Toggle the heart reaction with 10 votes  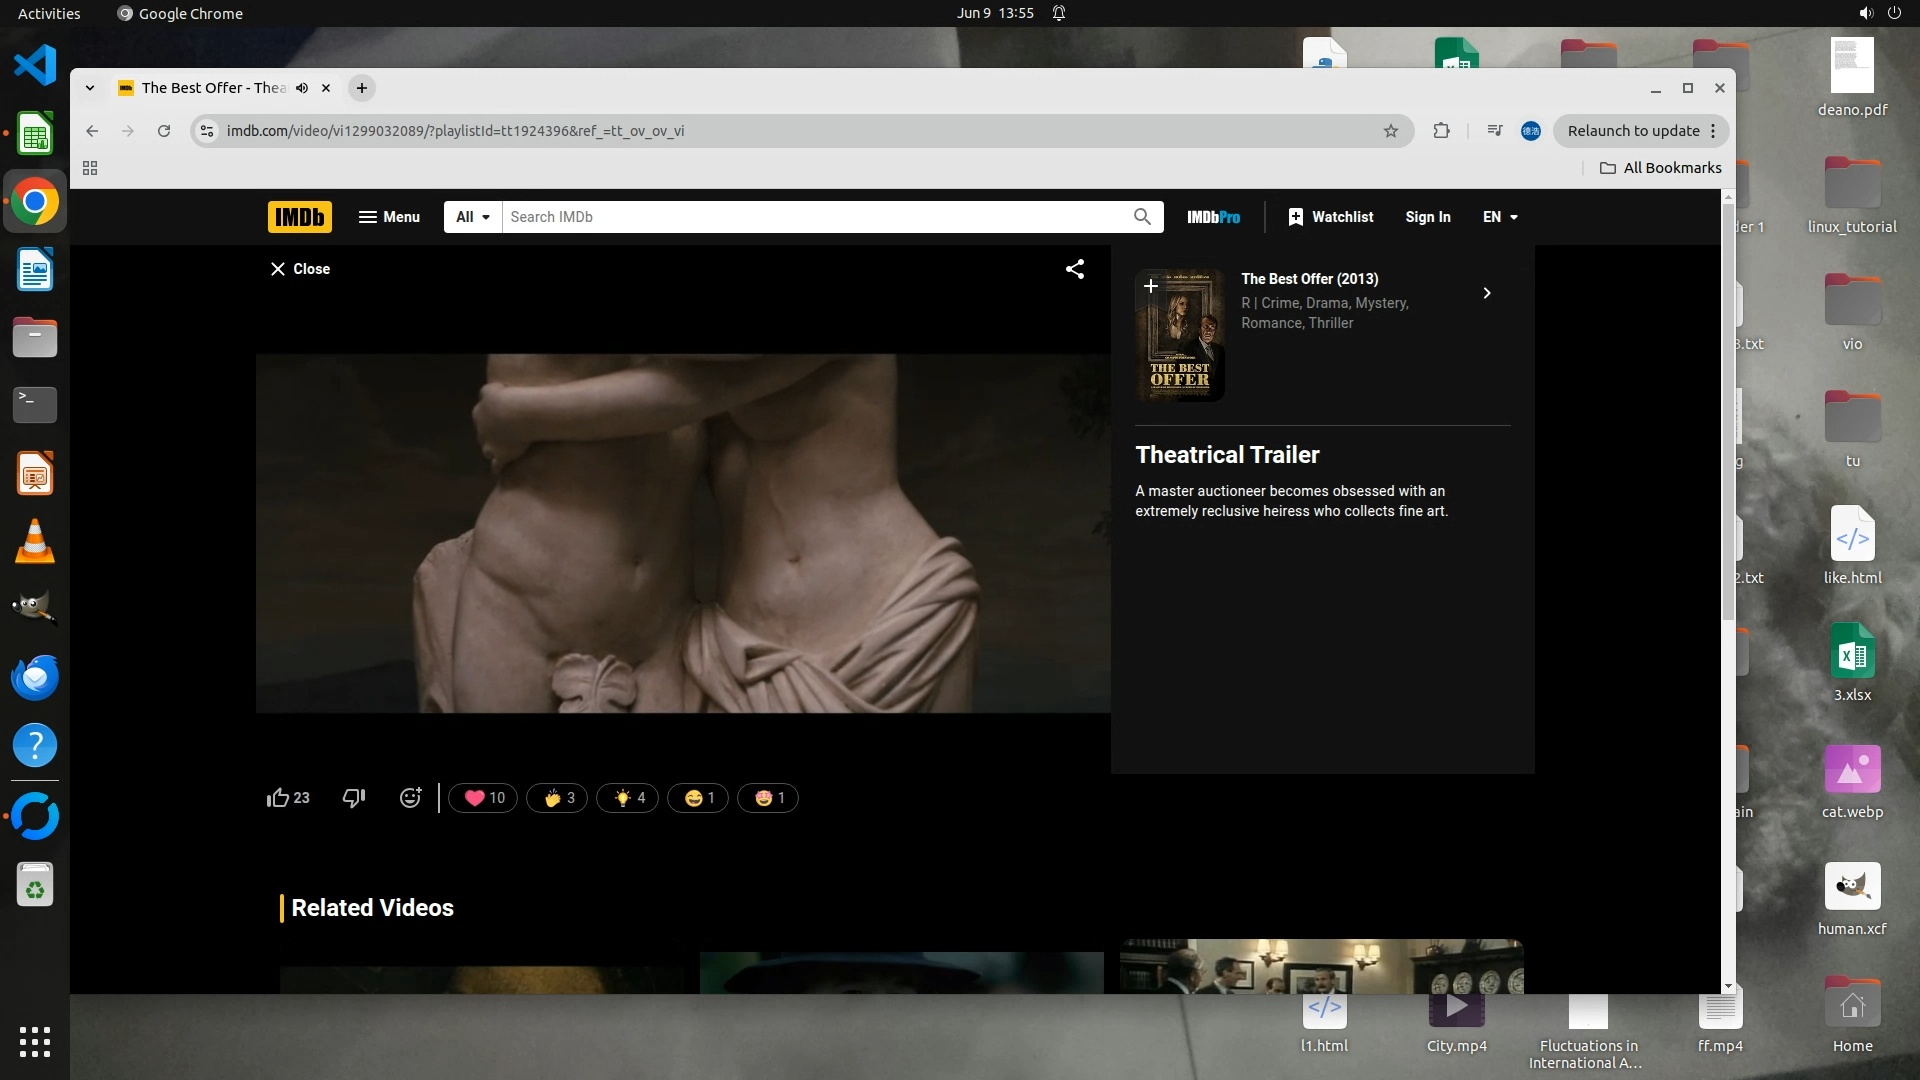484,798
